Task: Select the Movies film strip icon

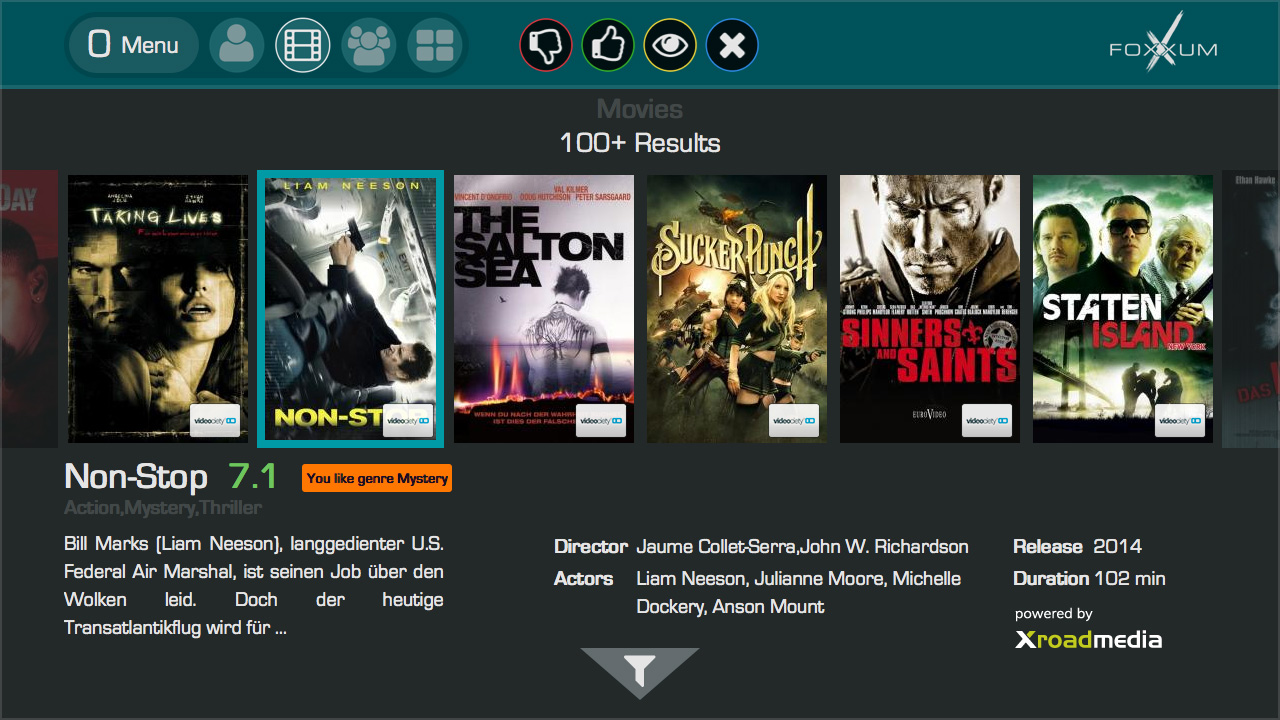Action: pyautogui.click(x=303, y=45)
